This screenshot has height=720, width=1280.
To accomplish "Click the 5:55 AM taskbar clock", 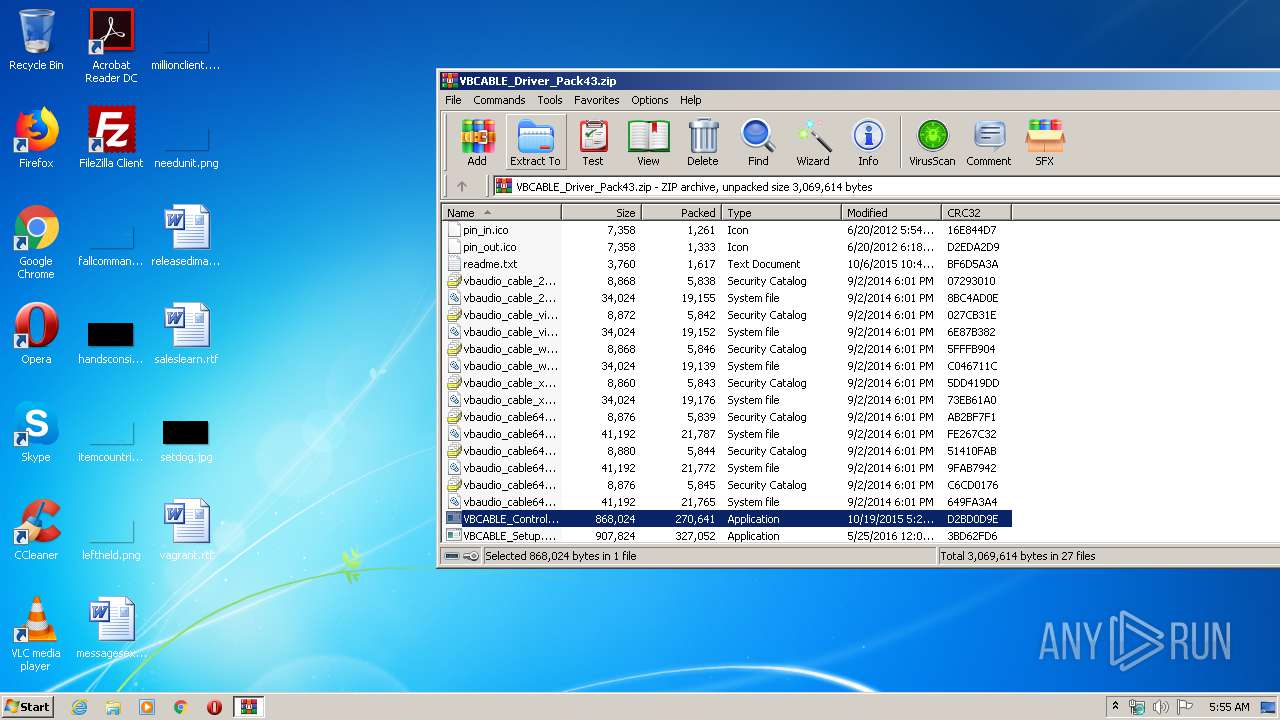I will [x=1229, y=707].
